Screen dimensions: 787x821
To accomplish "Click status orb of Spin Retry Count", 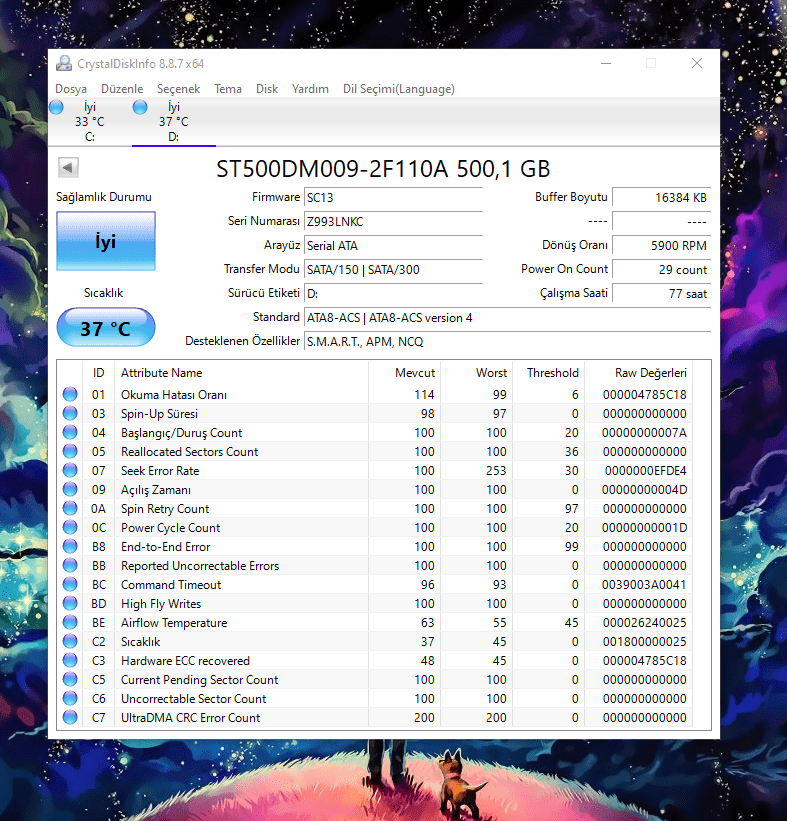I will (70, 508).
